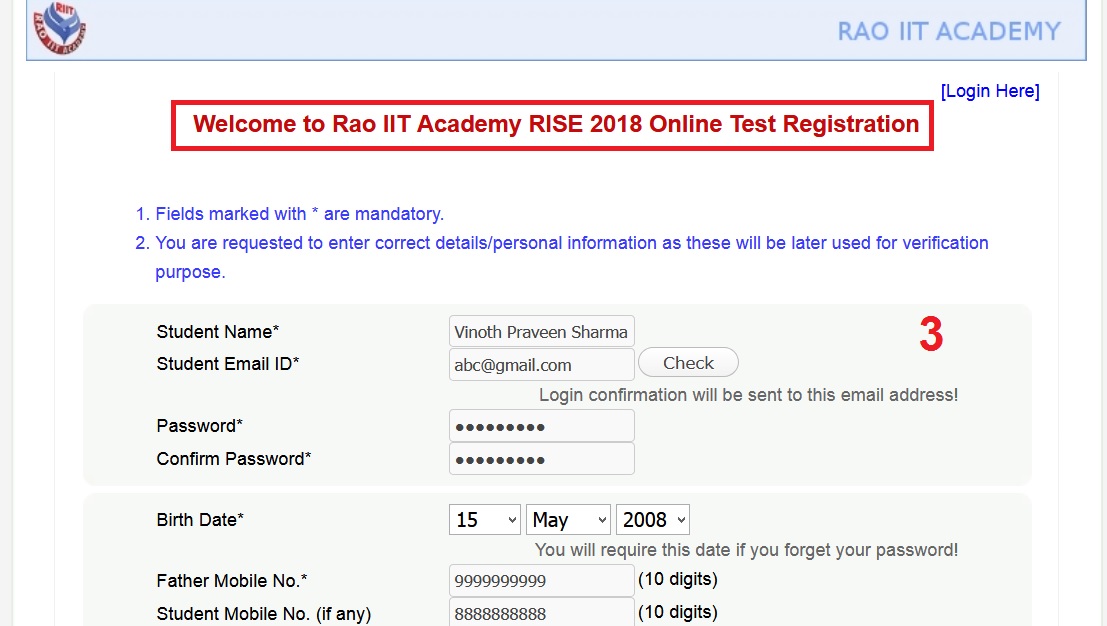Click the red number 3 marker
1107x626 pixels.
point(931,336)
